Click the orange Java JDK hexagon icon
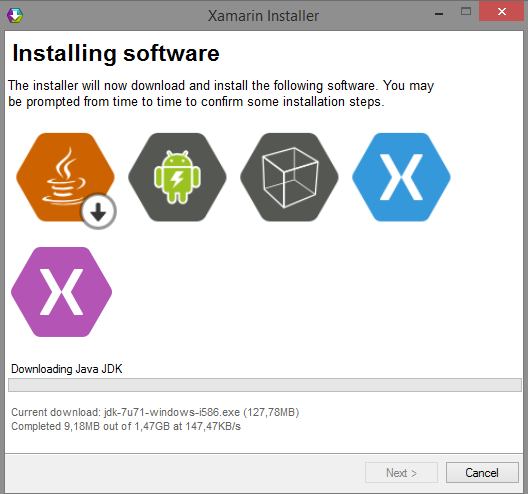 pos(65,177)
